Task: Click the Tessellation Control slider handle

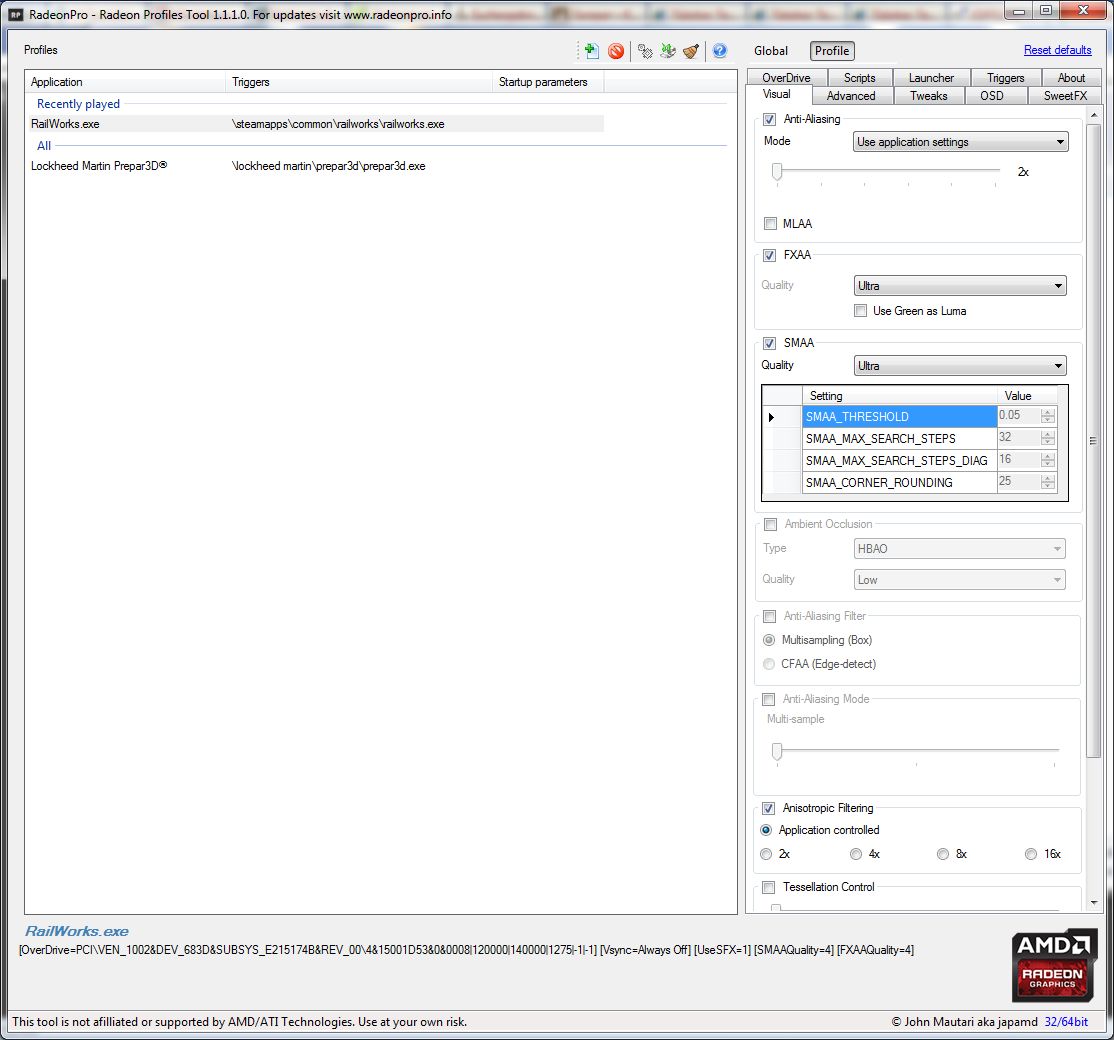Action: pos(777,908)
